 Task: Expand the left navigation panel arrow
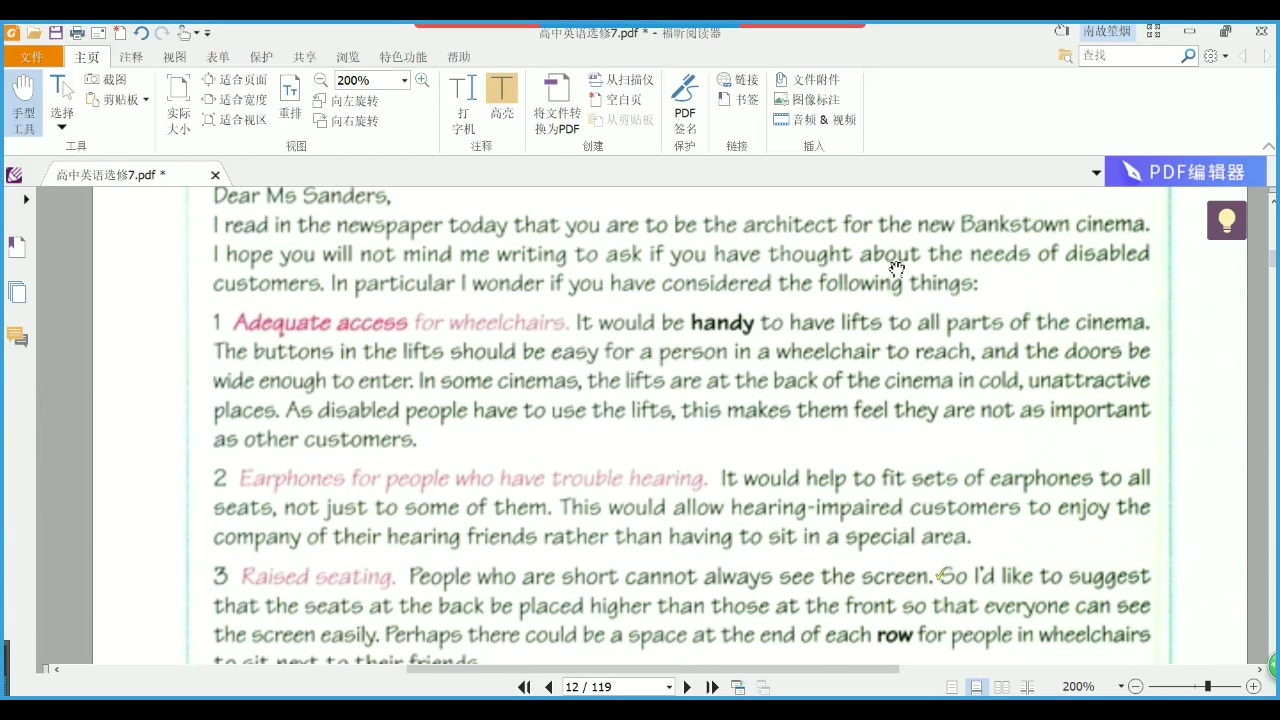point(26,199)
